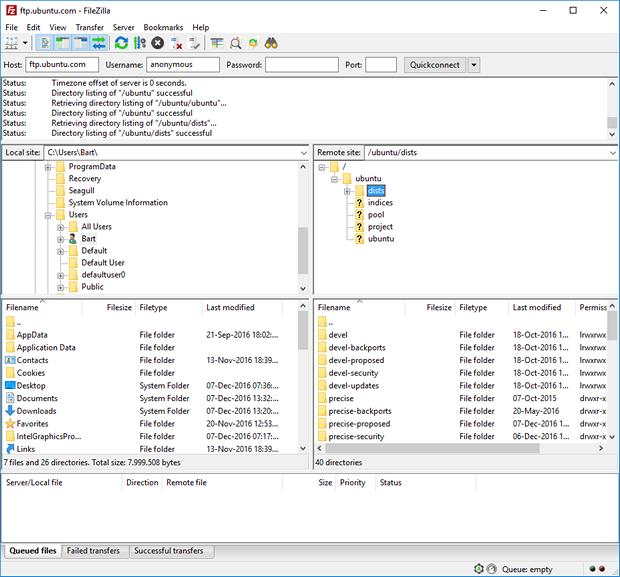Image resolution: width=620 pixels, height=577 pixels.
Task: Click the Host input field
Action: (x=62, y=64)
